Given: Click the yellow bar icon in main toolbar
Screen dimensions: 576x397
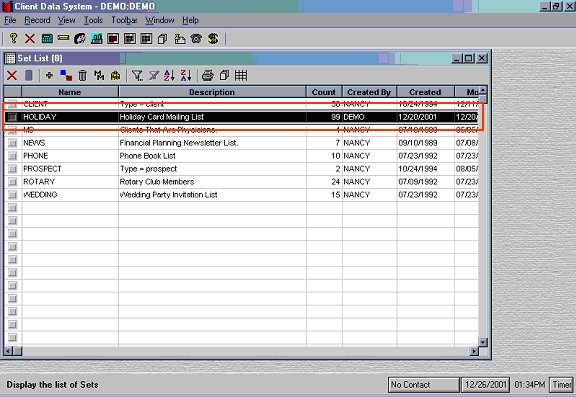Looking at the screenshot, I should pos(63,38).
